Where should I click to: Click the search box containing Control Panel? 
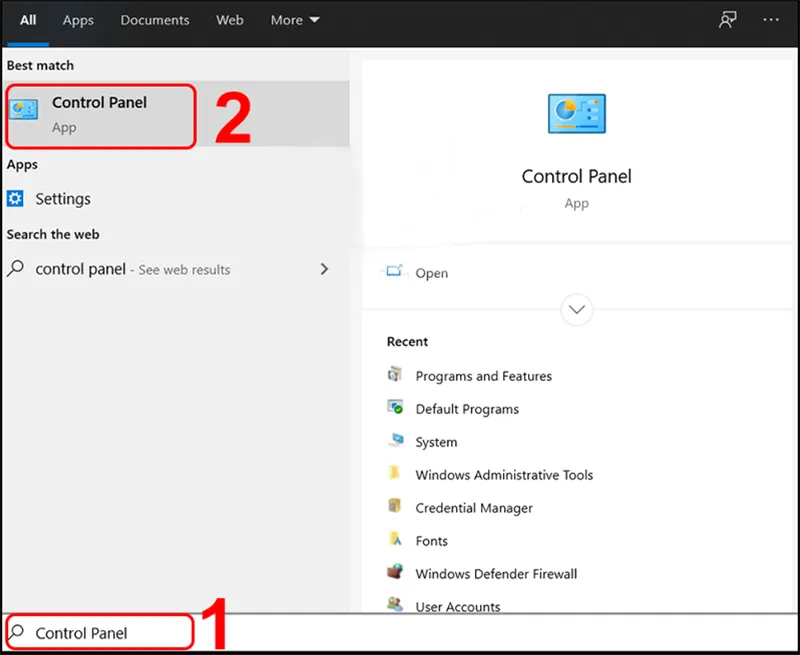click(100, 633)
